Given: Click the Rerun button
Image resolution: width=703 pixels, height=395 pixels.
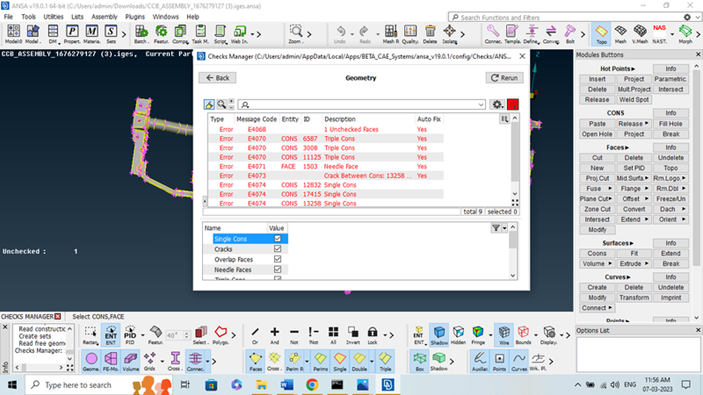Looking at the screenshot, I should coord(504,78).
